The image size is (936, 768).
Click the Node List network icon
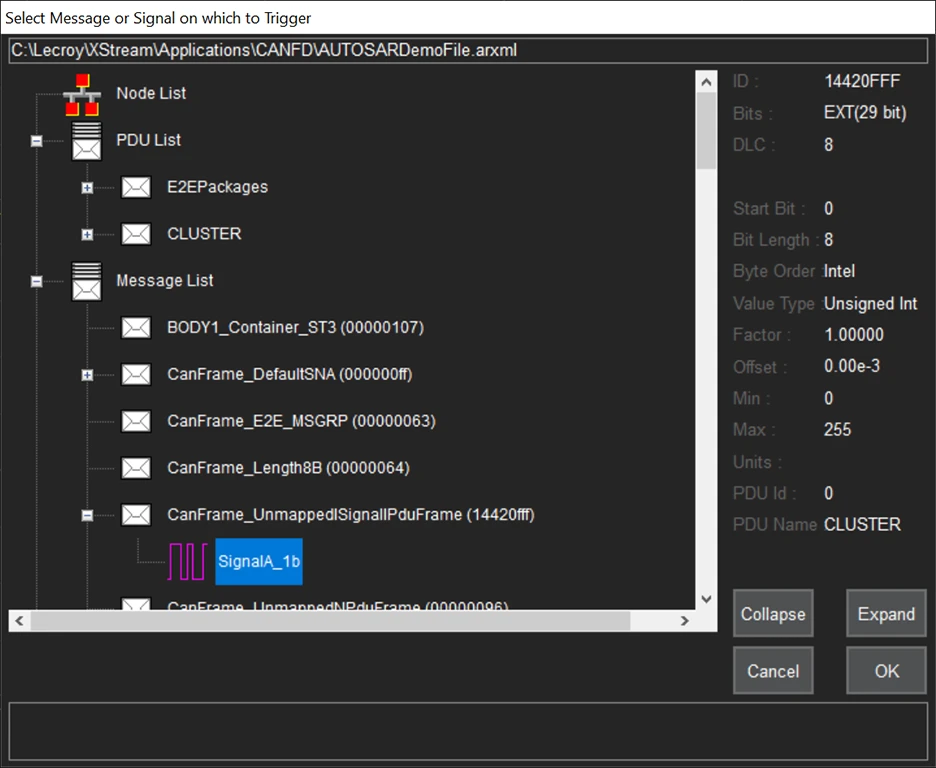(x=82, y=94)
